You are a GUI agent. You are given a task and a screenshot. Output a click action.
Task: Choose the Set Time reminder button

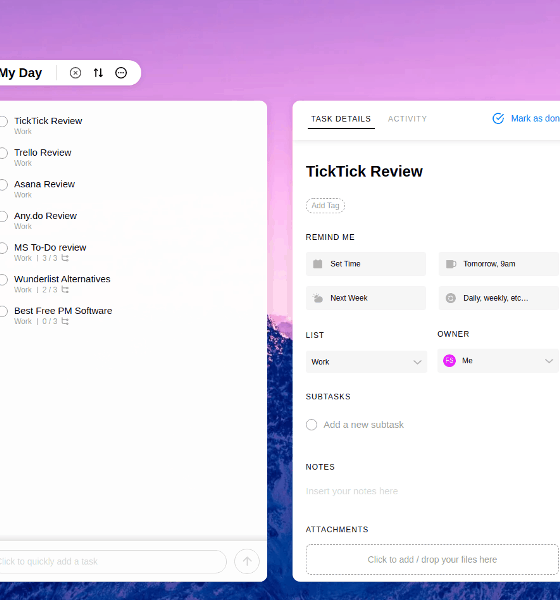(x=366, y=264)
